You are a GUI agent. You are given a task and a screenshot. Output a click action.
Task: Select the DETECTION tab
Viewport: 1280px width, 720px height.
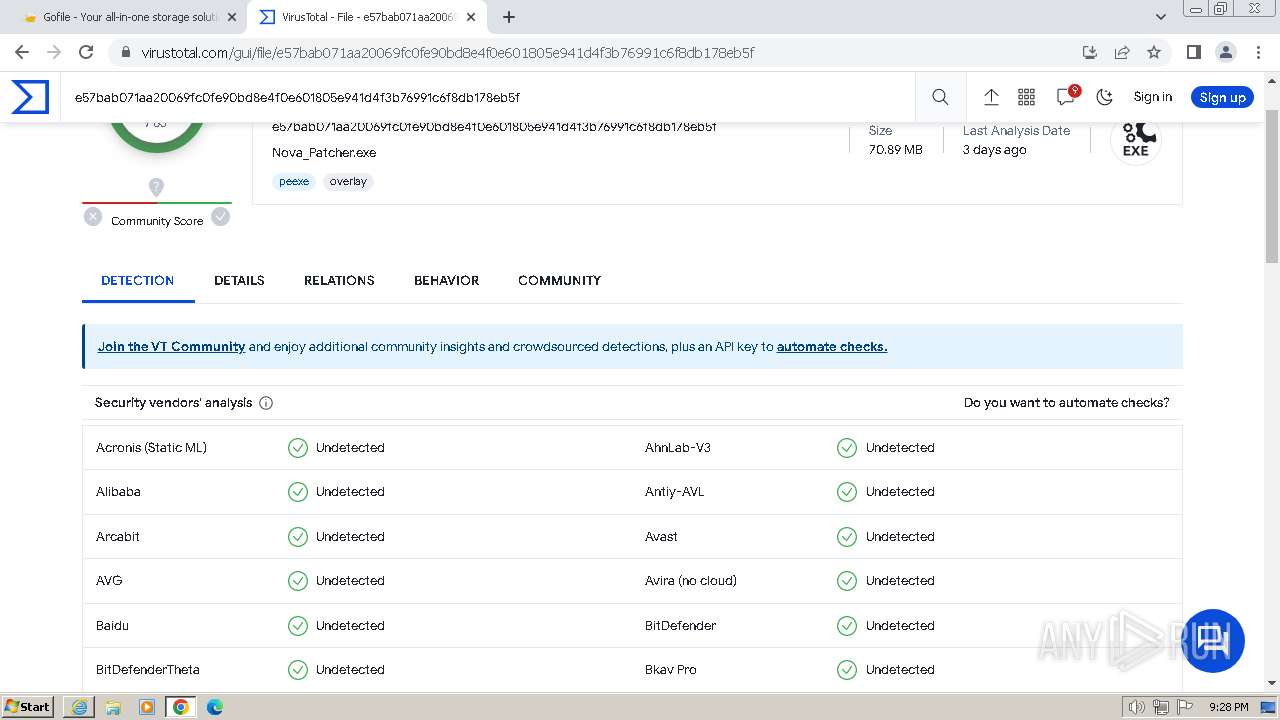click(x=138, y=280)
